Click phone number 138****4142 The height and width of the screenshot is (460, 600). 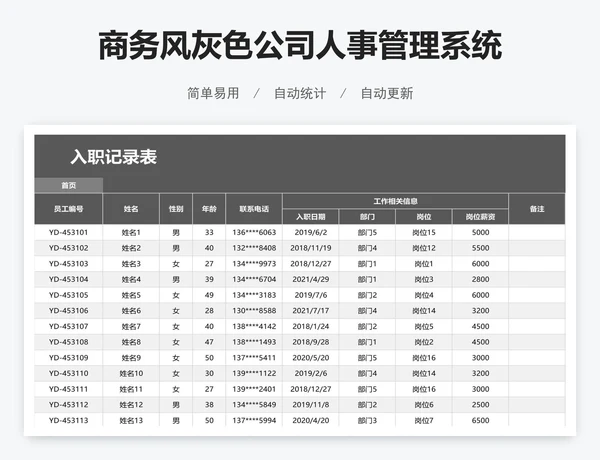(x=254, y=326)
